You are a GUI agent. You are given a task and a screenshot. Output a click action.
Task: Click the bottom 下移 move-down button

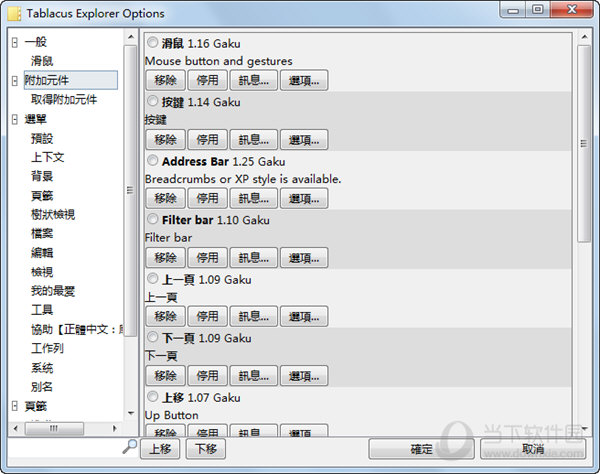click(x=205, y=449)
